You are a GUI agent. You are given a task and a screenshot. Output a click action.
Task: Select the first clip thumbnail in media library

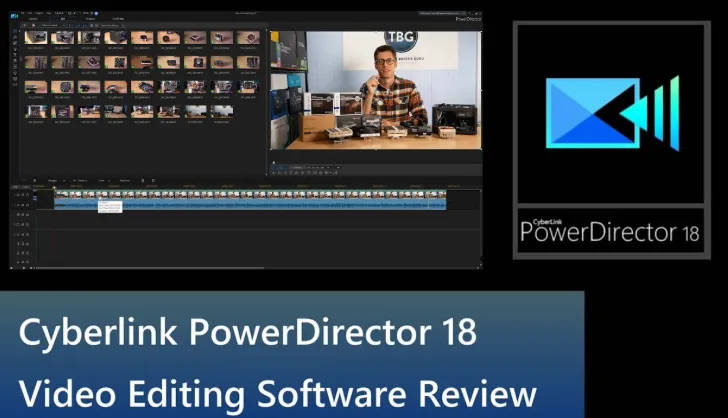click(x=36, y=37)
